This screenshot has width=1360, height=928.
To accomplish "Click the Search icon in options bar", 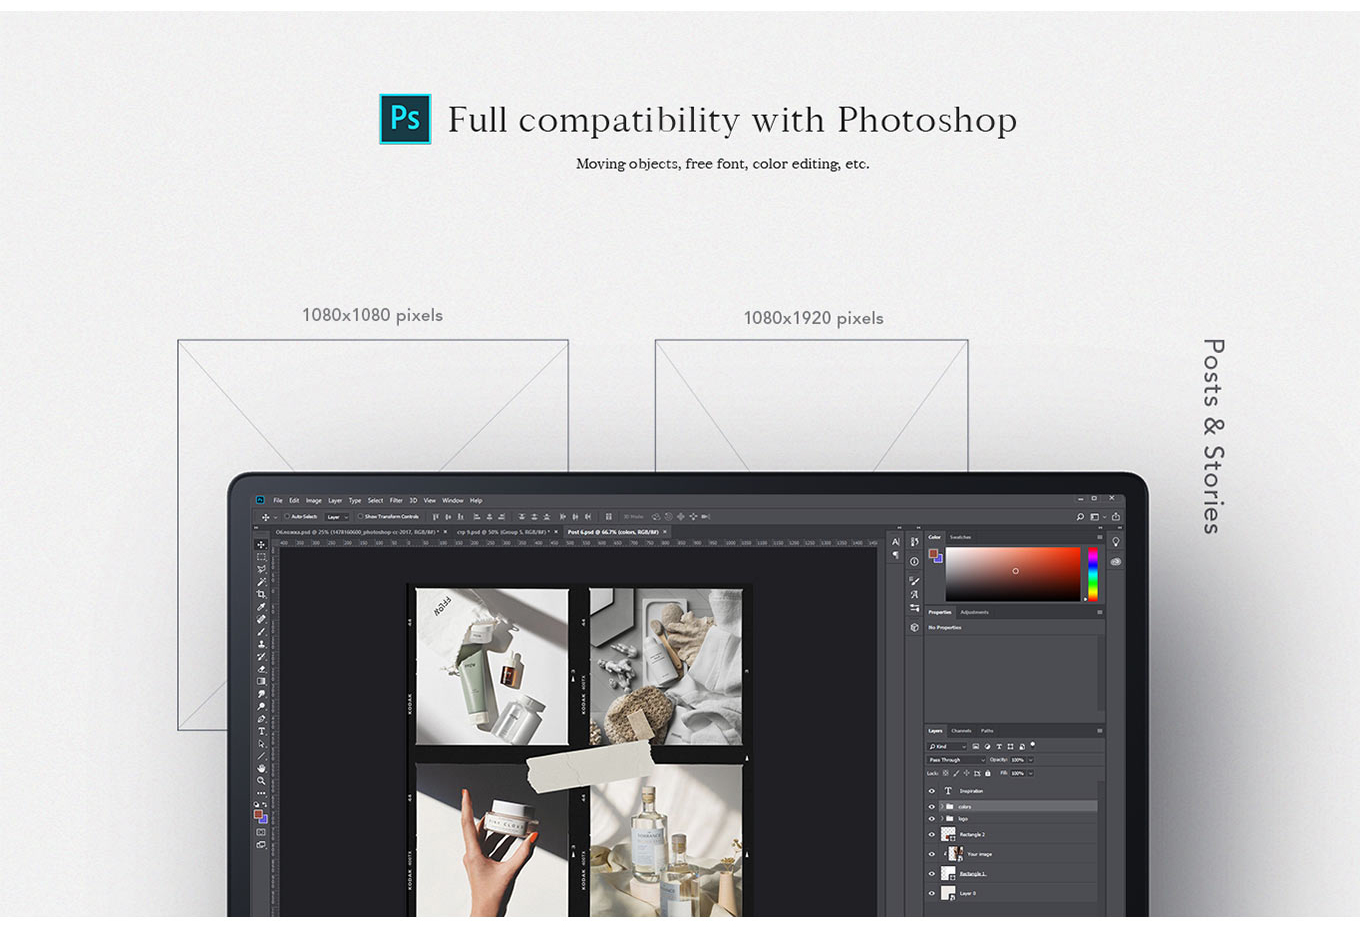I will tap(1080, 517).
